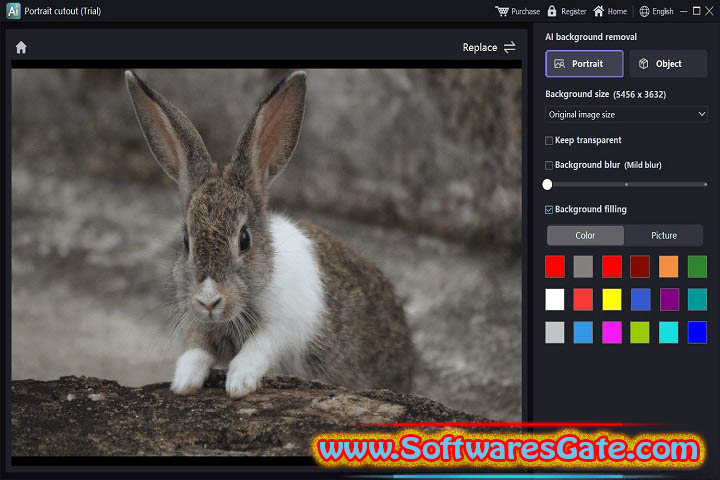The image size is (720, 480).
Task: Click the AI background removal heading
Action: pyautogui.click(x=591, y=37)
